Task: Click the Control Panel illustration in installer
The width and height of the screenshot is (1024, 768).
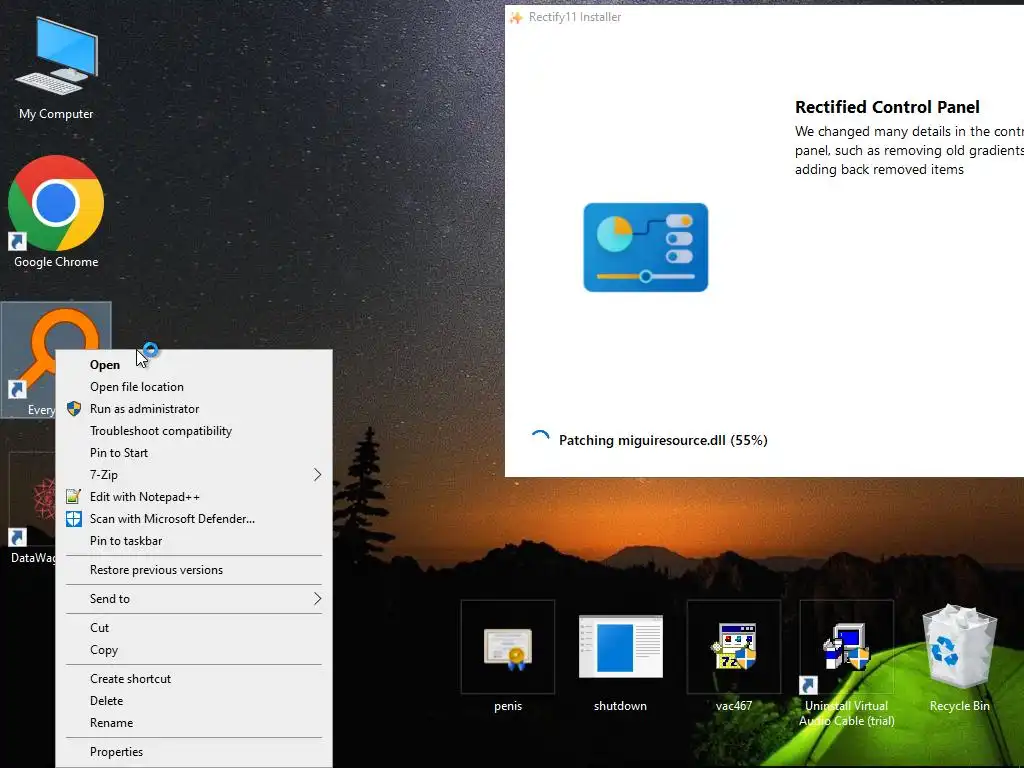Action: click(645, 247)
